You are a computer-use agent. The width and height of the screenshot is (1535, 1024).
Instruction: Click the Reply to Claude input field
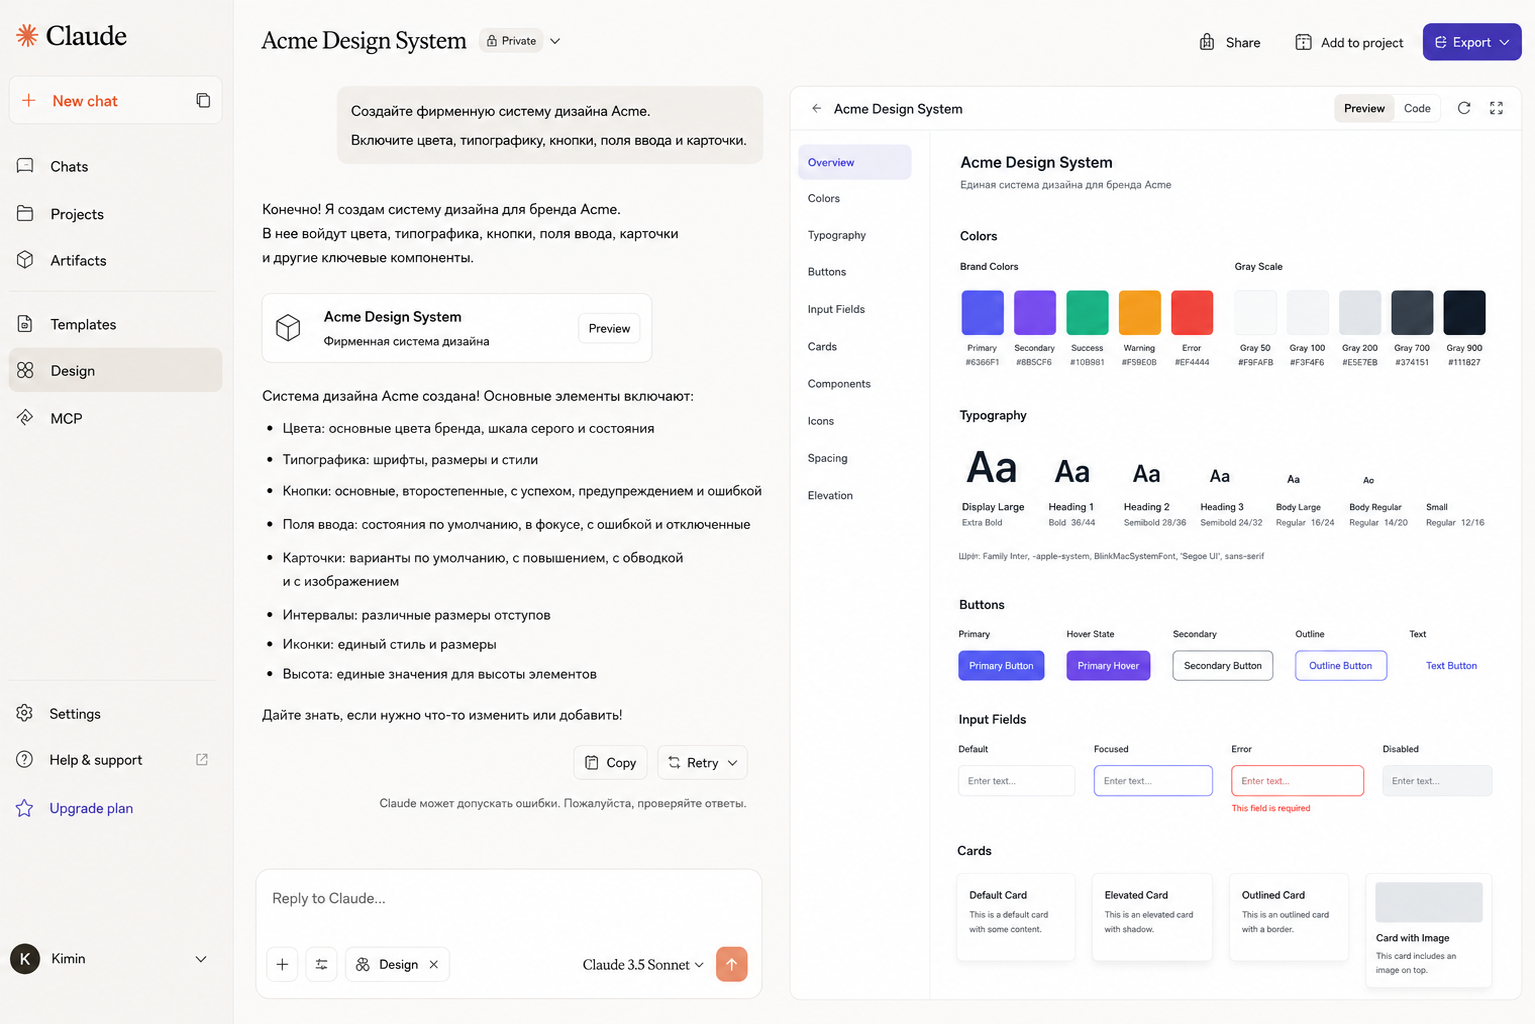(x=508, y=898)
